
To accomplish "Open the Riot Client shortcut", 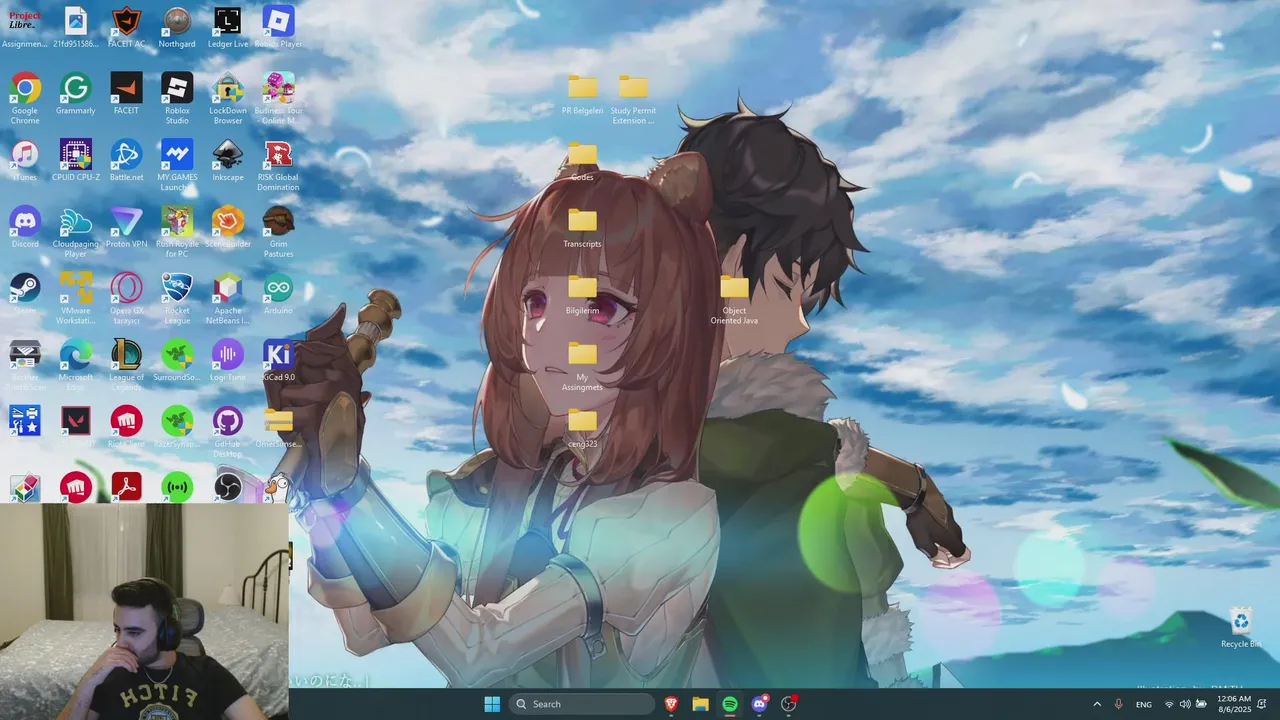I will (x=126, y=428).
